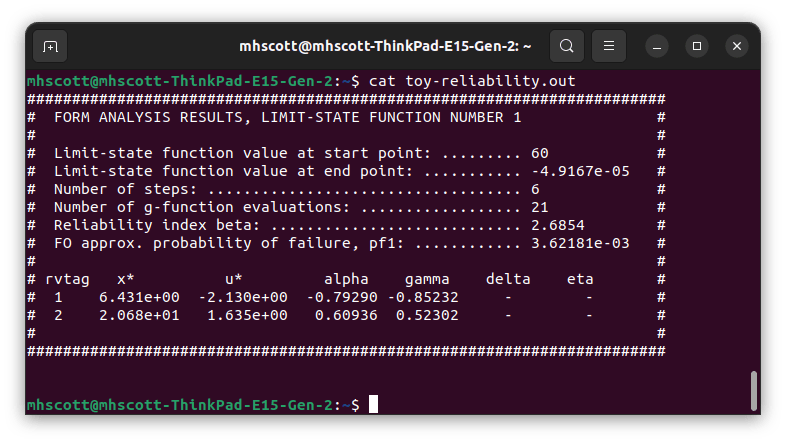Click the number of steps value 6
Image resolution: width=786 pixels, height=443 pixels.
point(536,189)
